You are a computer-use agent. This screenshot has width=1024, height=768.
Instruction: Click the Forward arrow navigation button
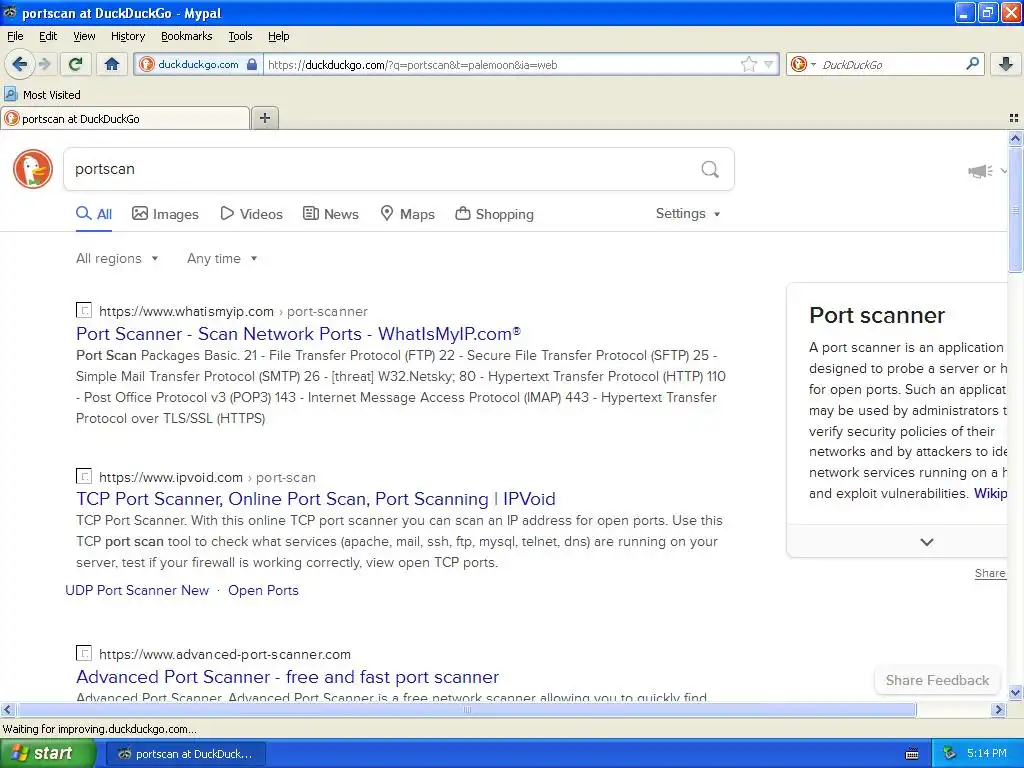[x=44, y=64]
